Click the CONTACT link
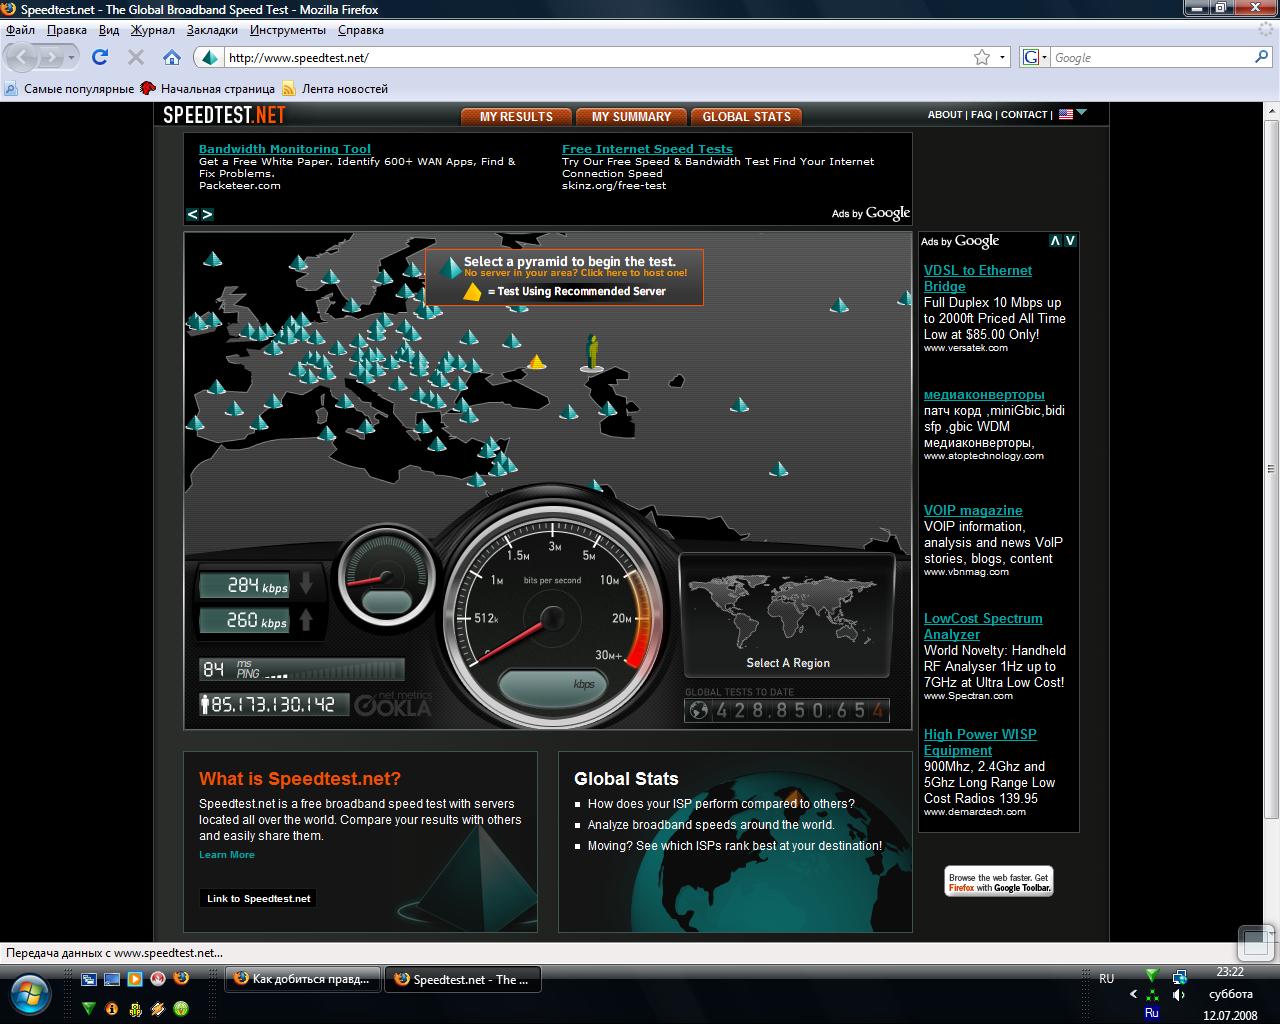This screenshot has height=1024, width=1280. point(1024,114)
